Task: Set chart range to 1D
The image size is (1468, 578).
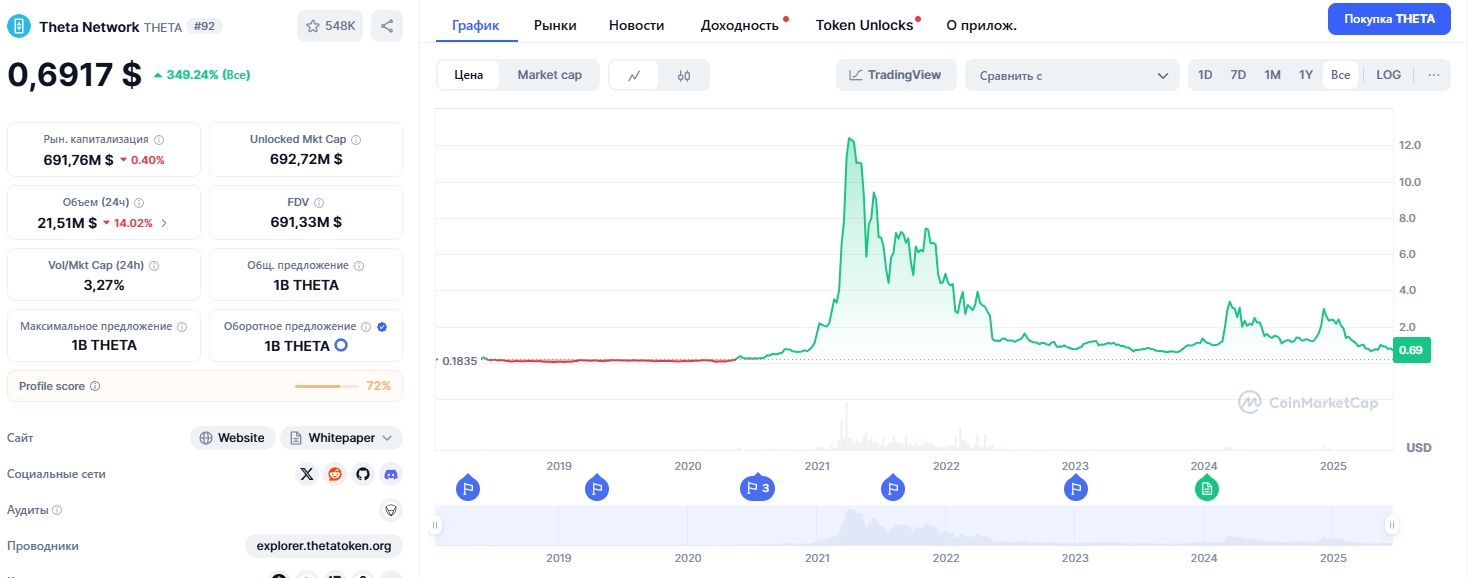Action: click(x=1206, y=75)
